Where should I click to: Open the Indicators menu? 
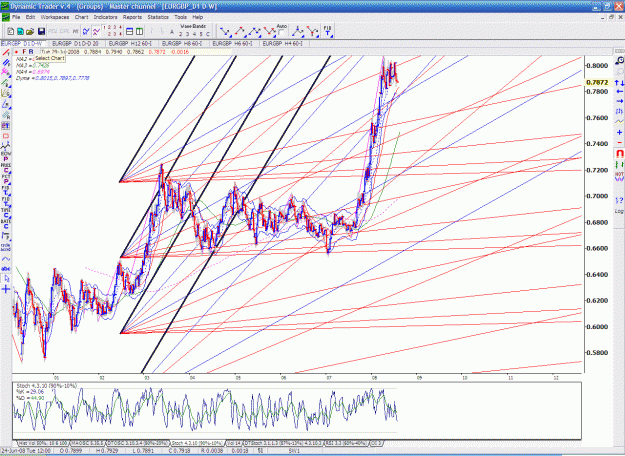pyautogui.click(x=106, y=17)
